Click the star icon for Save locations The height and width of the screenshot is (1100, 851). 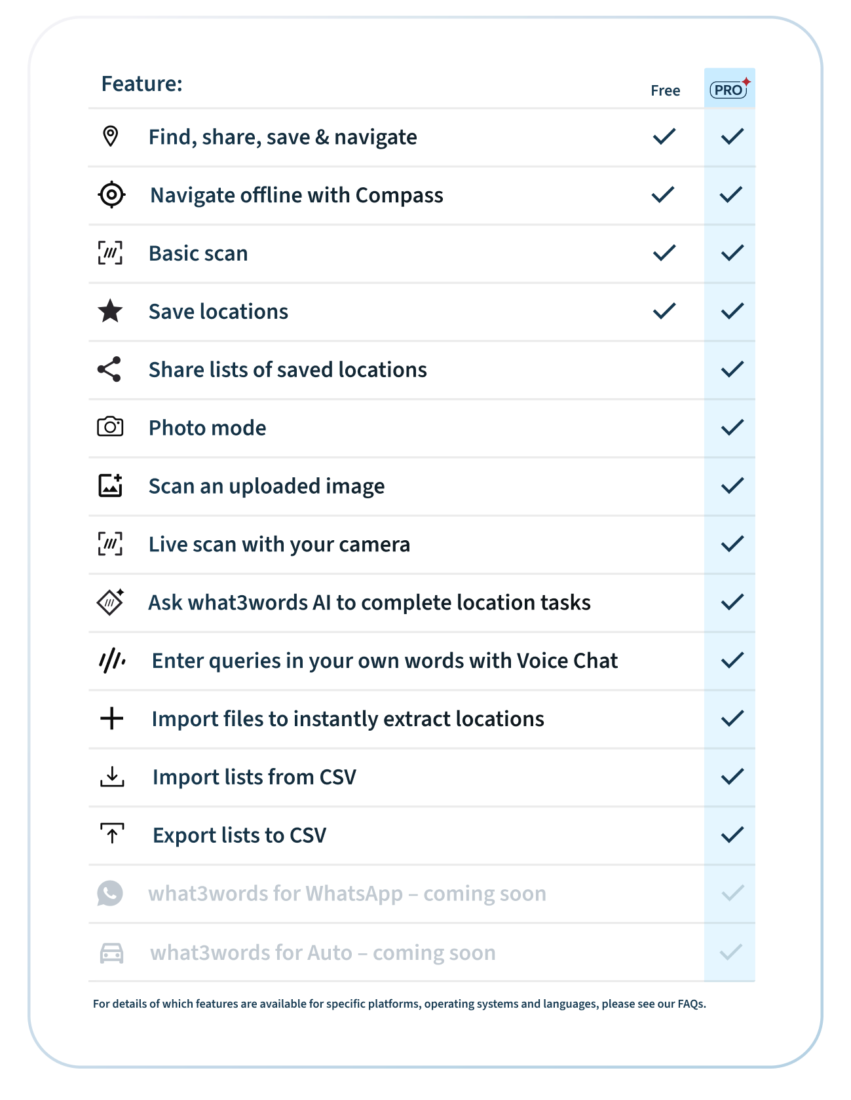[110, 311]
